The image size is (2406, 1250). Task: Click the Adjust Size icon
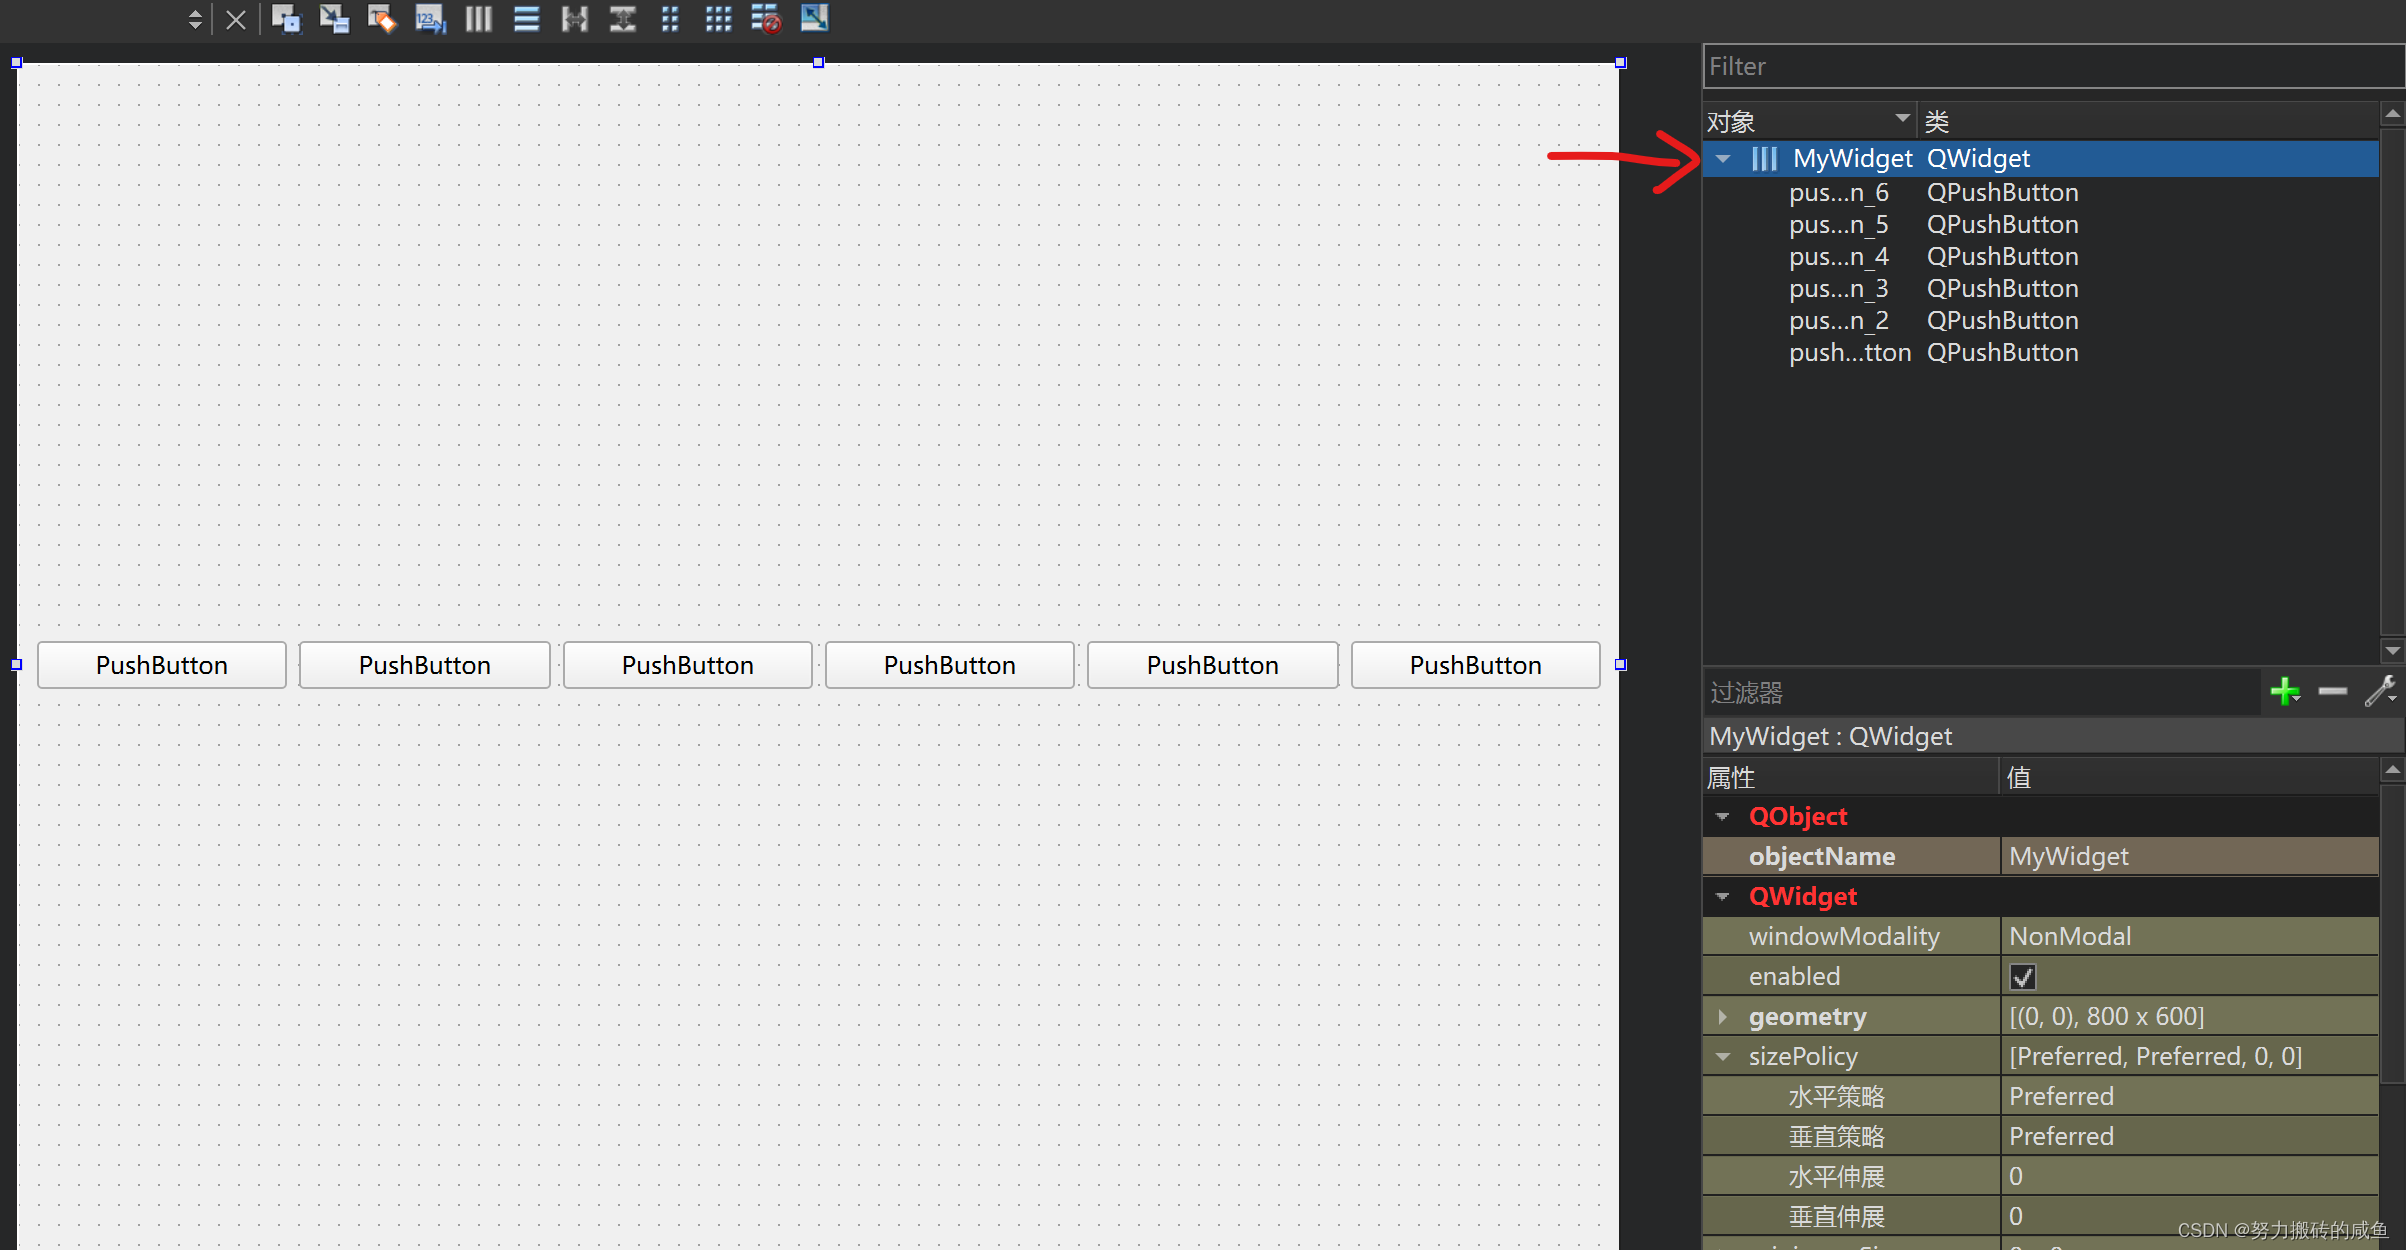(x=814, y=19)
